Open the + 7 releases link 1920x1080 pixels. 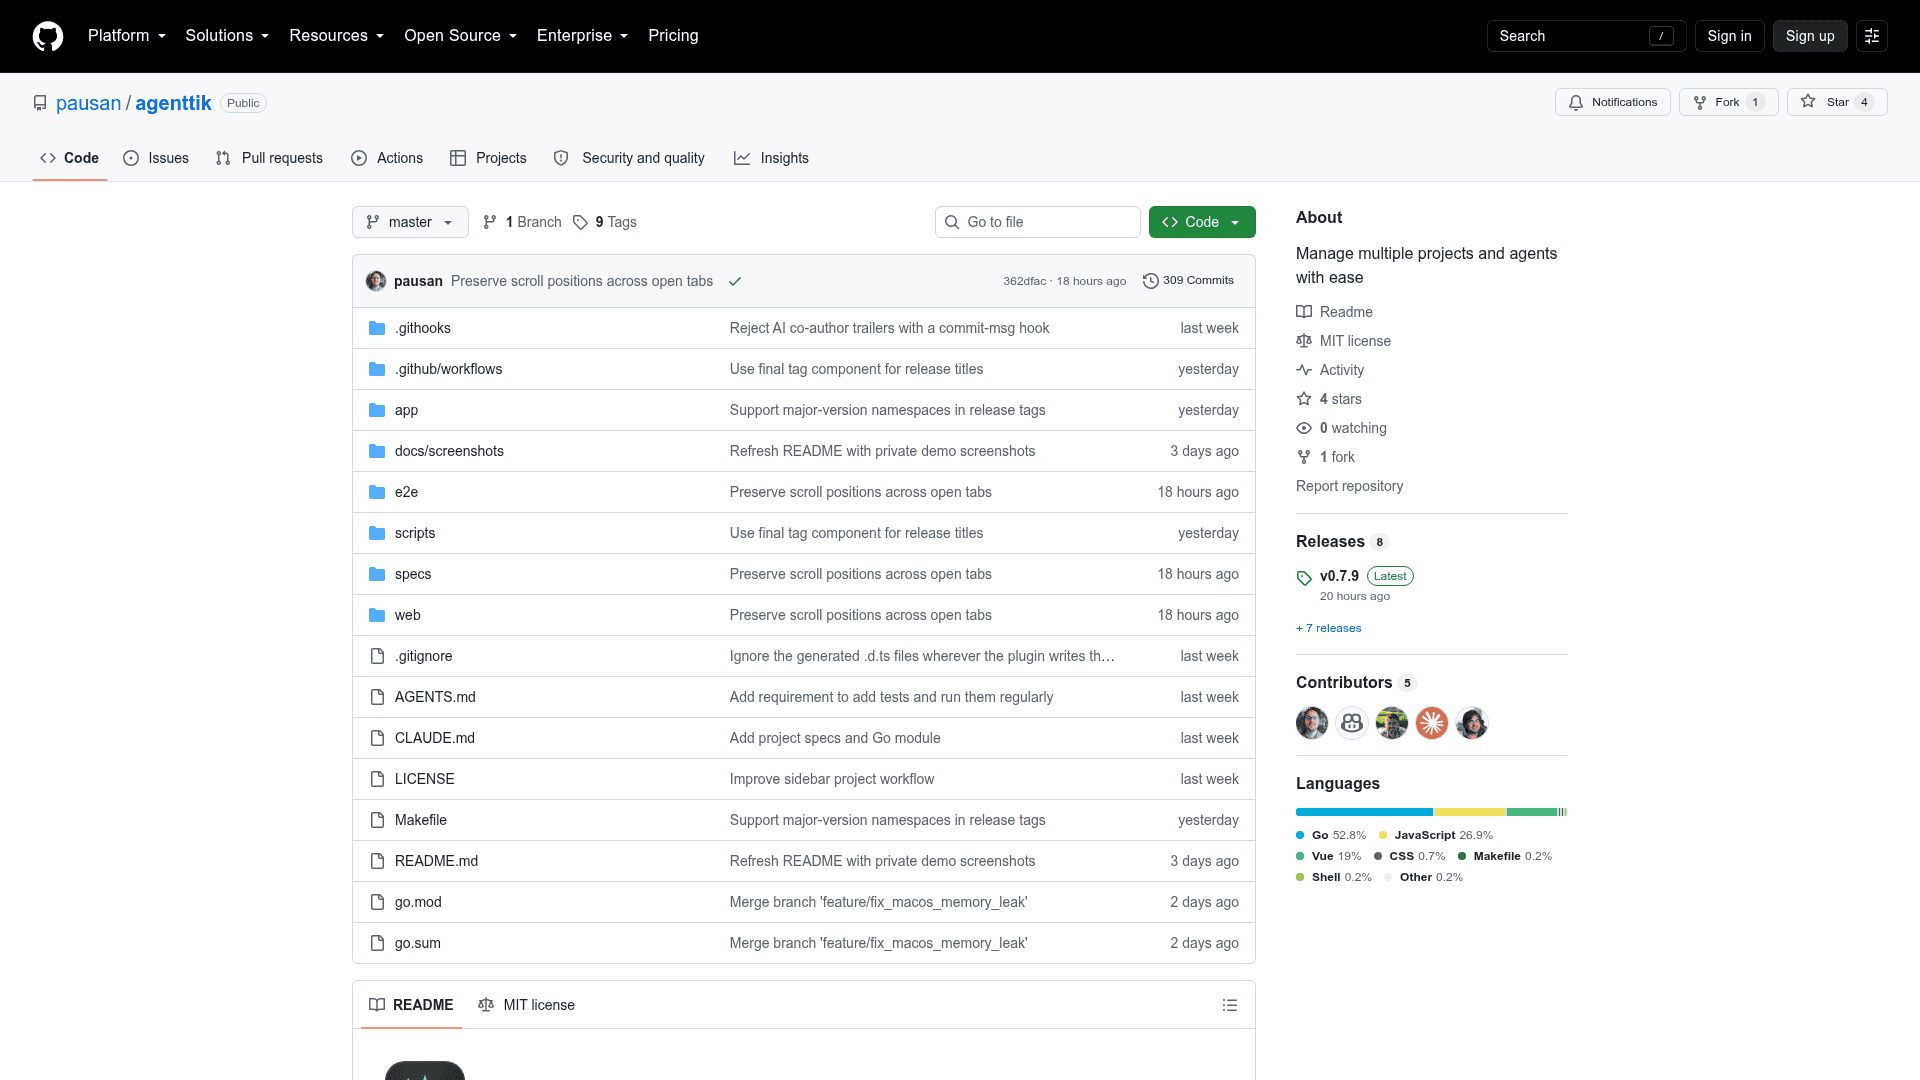(1329, 628)
